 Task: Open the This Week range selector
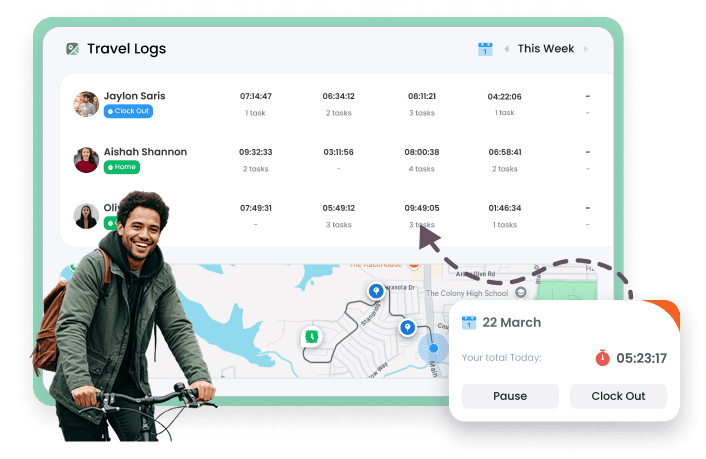(545, 49)
